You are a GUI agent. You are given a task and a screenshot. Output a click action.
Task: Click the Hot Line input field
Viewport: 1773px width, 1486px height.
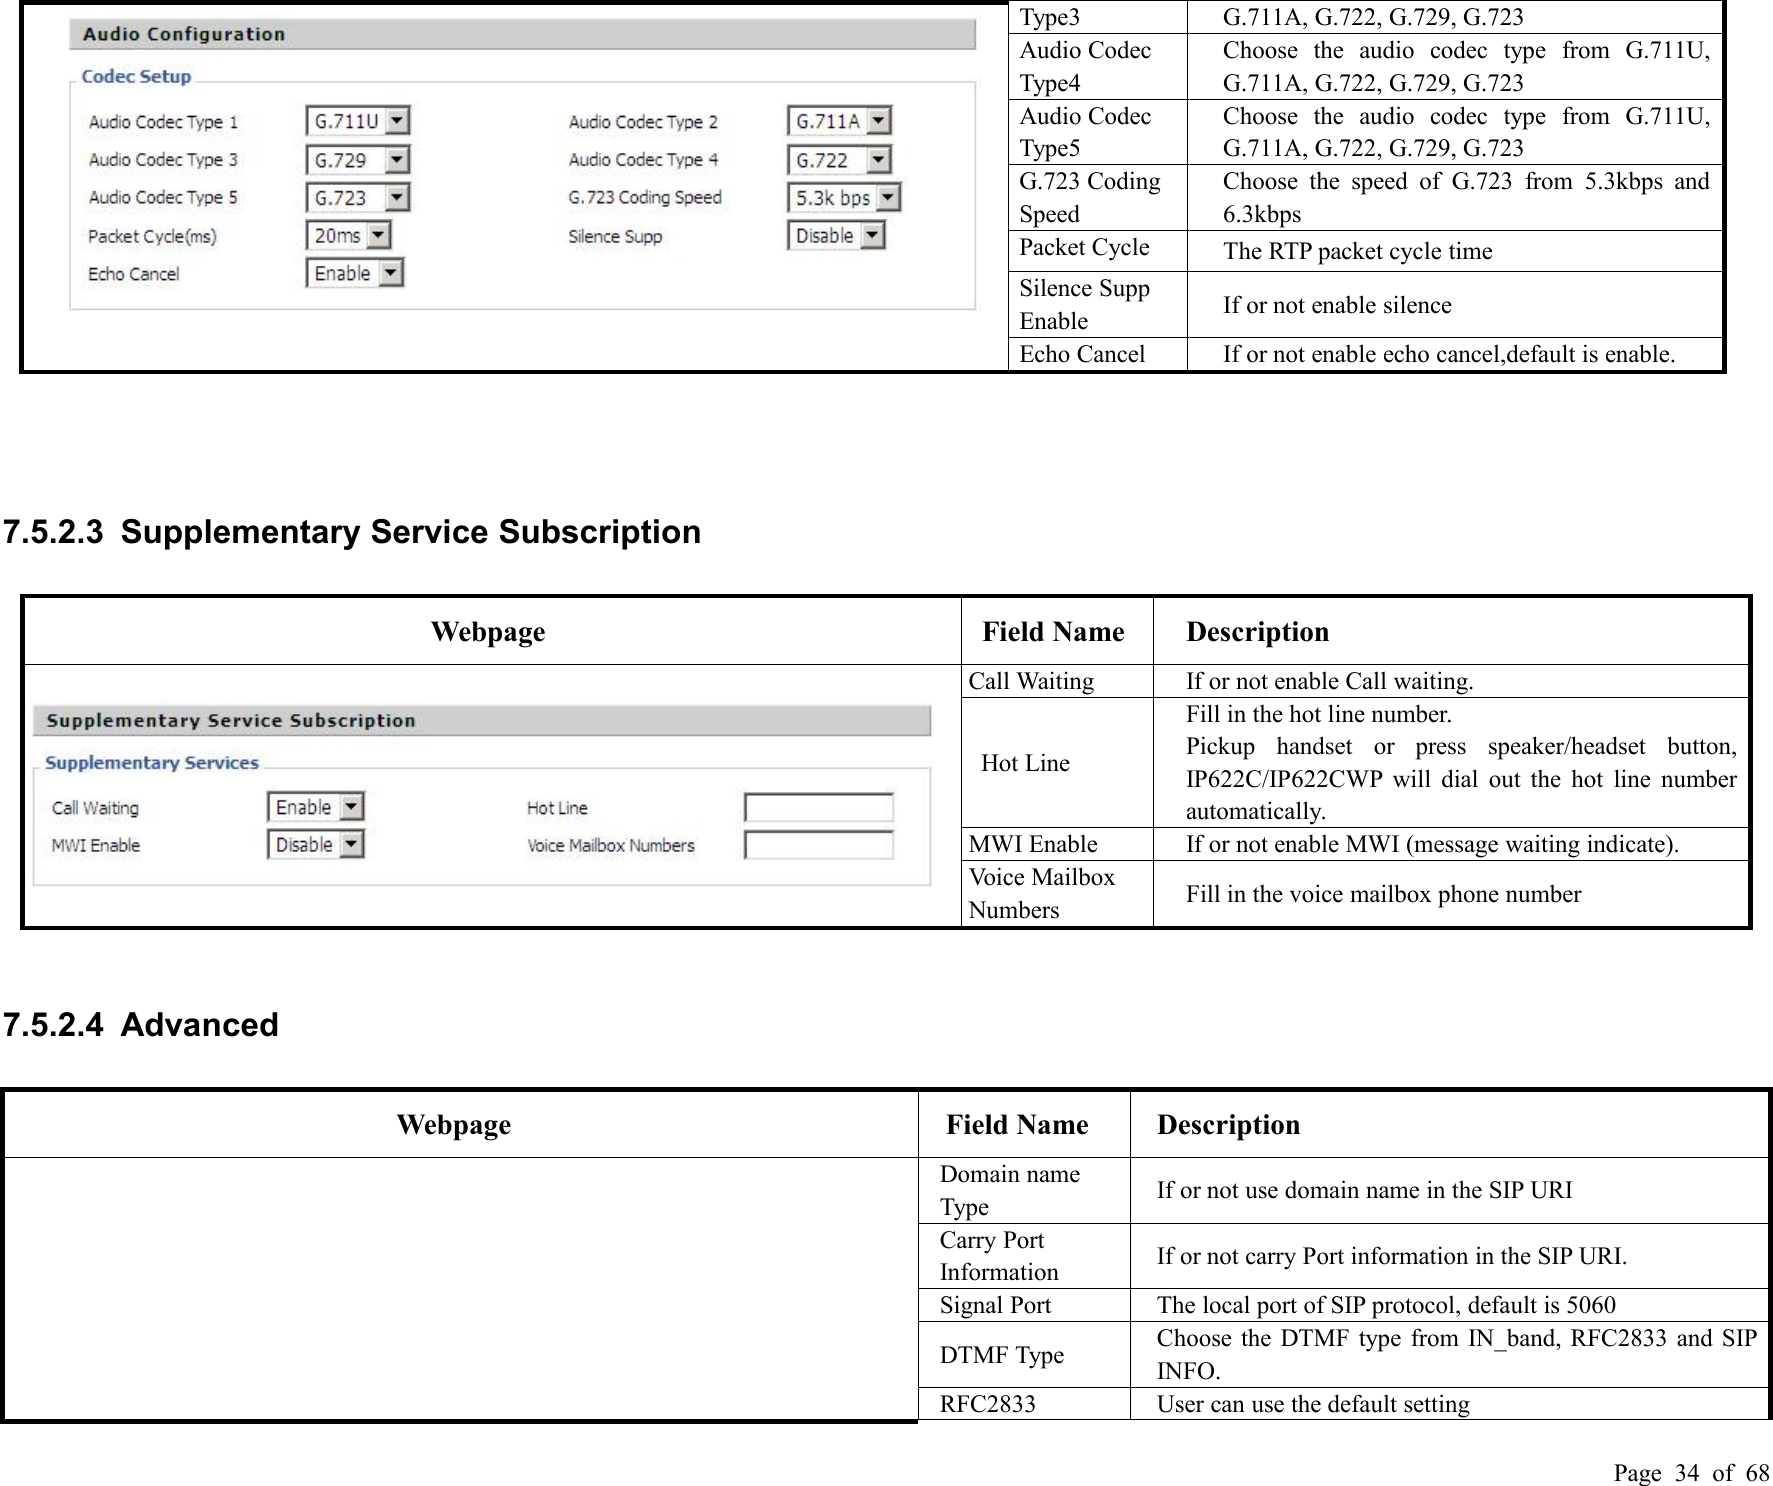pos(819,808)
